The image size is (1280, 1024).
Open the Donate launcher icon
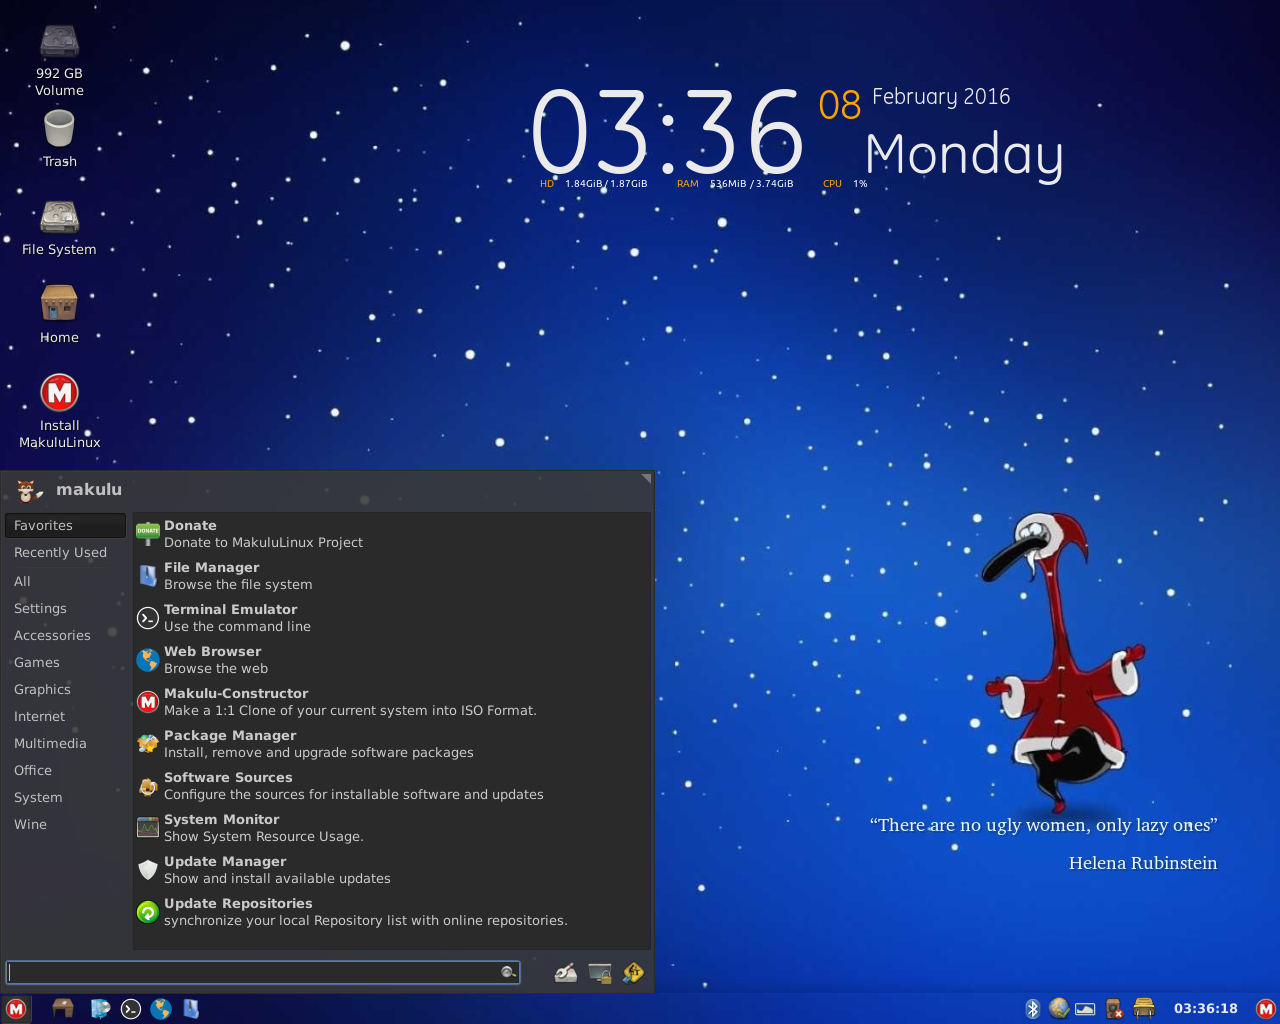pyautogui.click(x=148, y=534)
